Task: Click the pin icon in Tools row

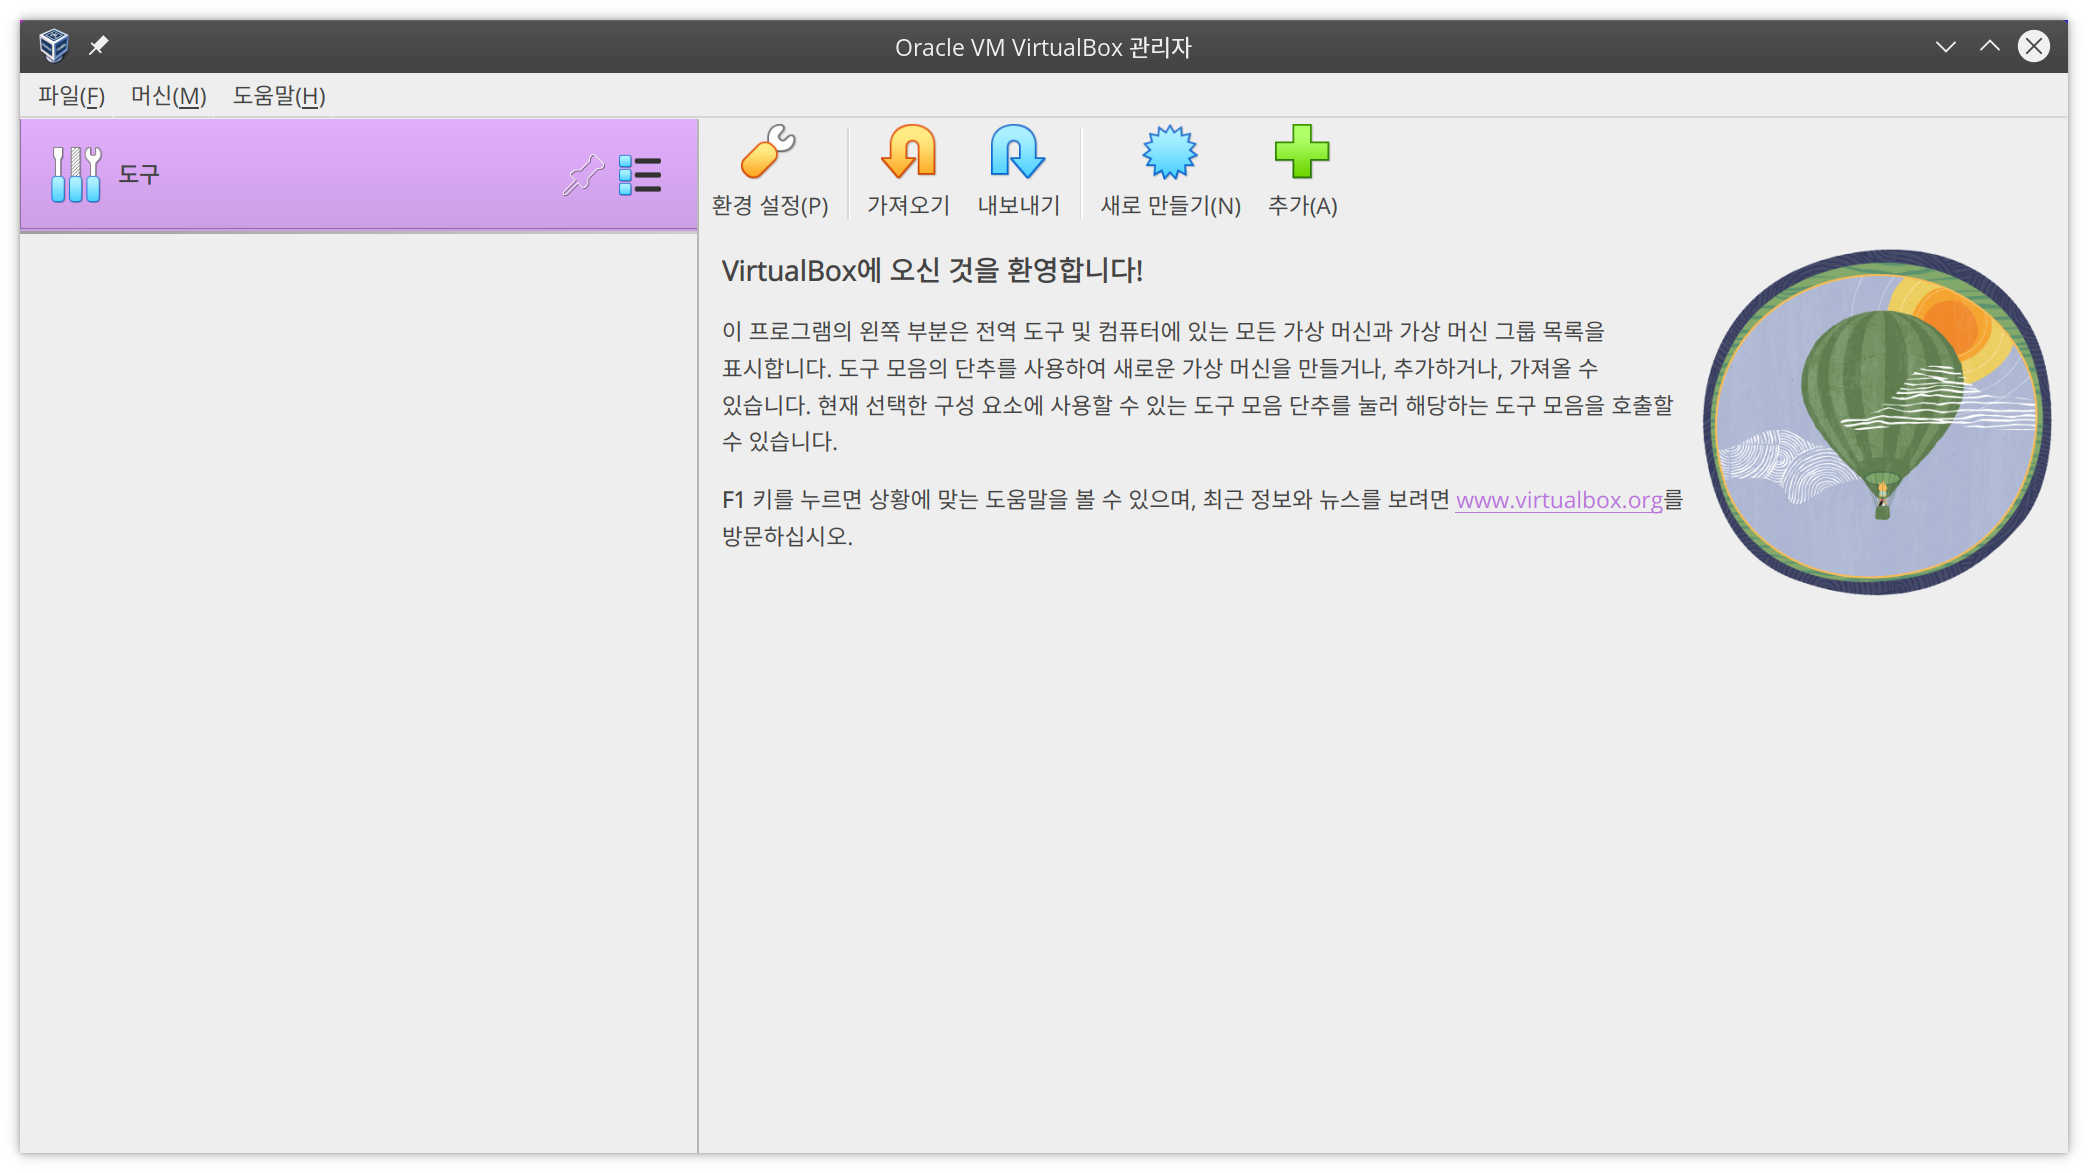Action: coord(583,175)
